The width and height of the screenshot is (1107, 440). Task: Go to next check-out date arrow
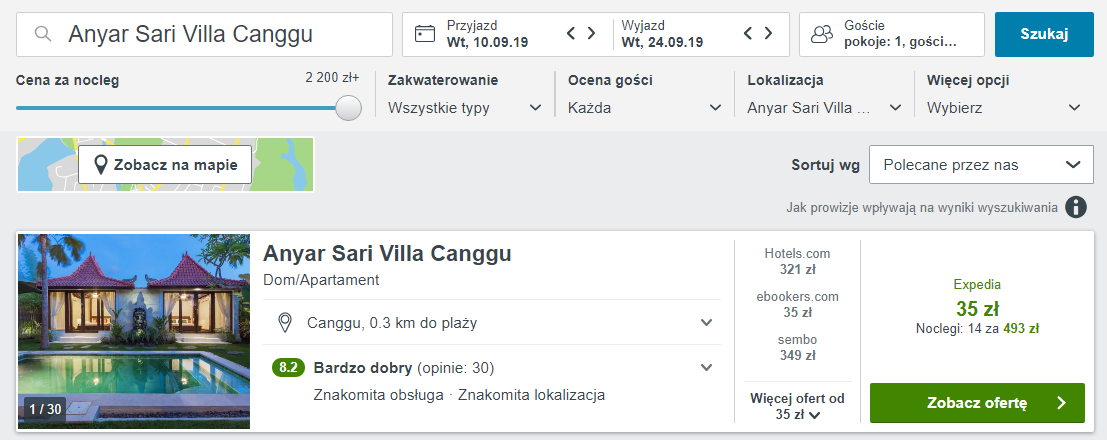[x=769, y=34]
